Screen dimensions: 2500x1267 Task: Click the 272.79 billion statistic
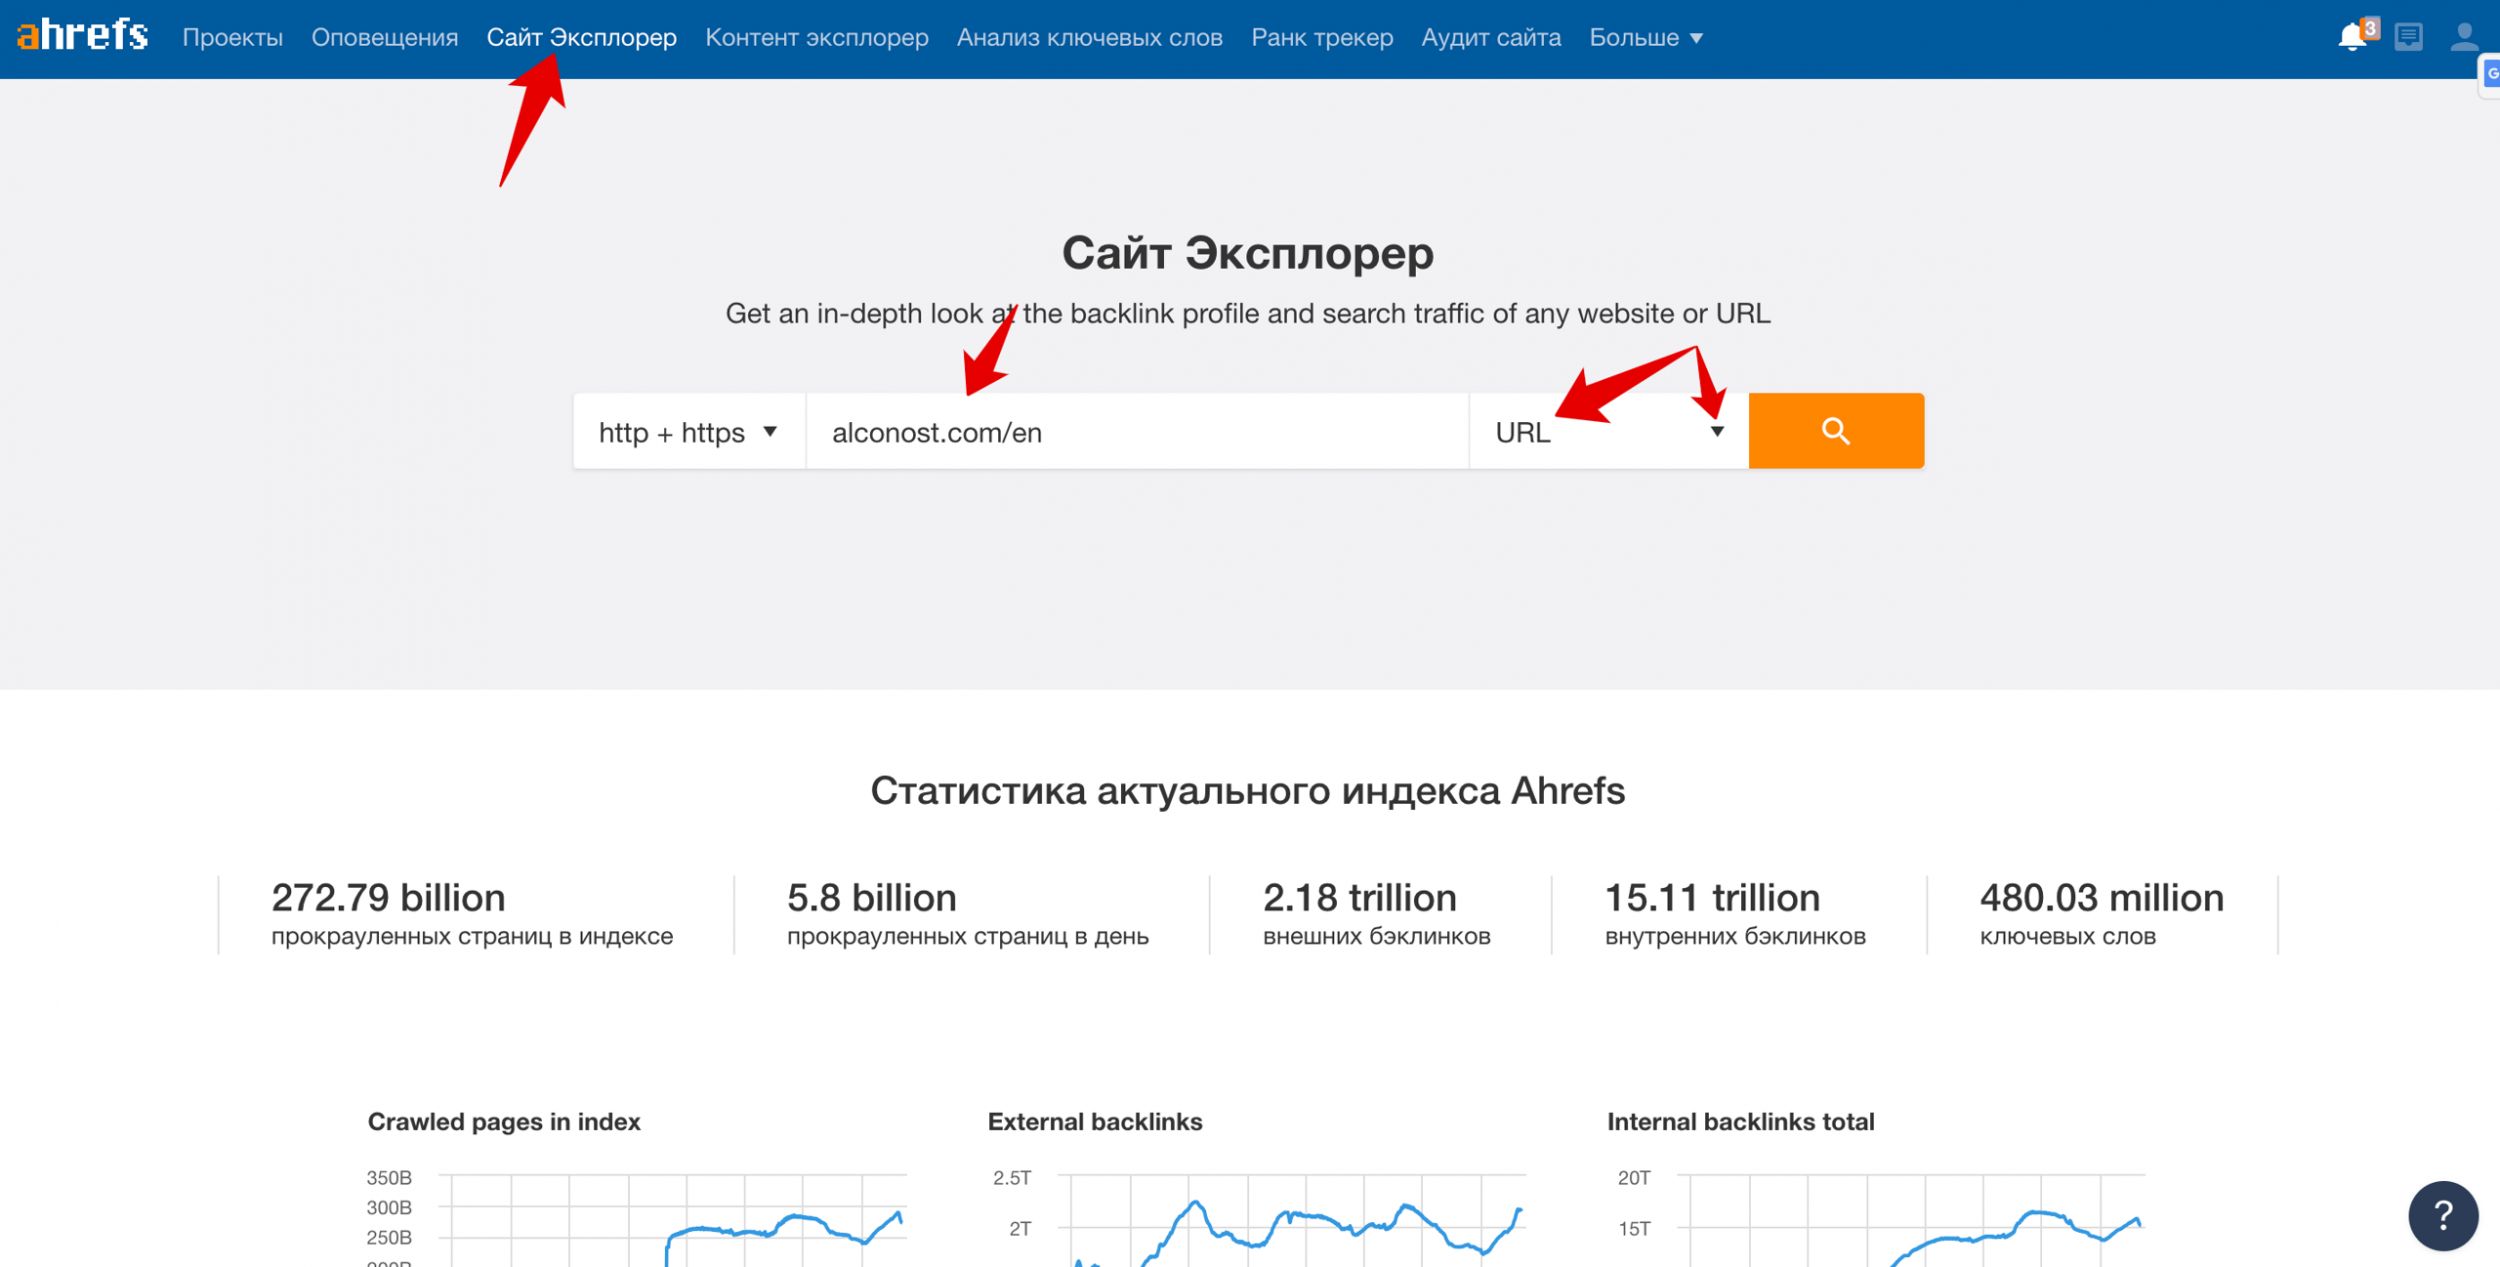coord(388,898)
